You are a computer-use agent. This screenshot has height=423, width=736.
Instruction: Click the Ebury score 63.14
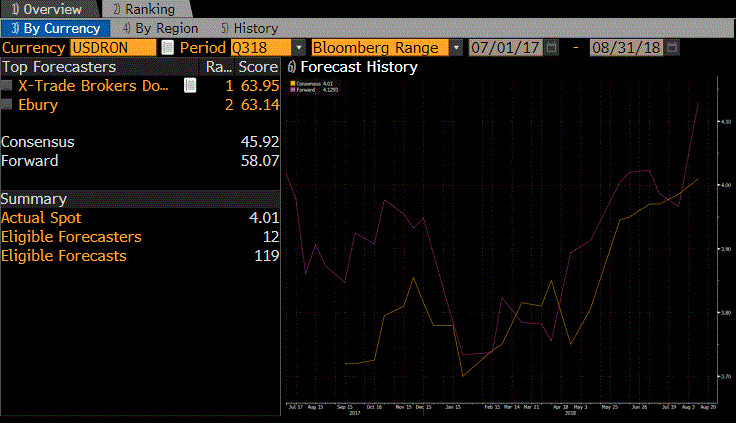[260, 104]
